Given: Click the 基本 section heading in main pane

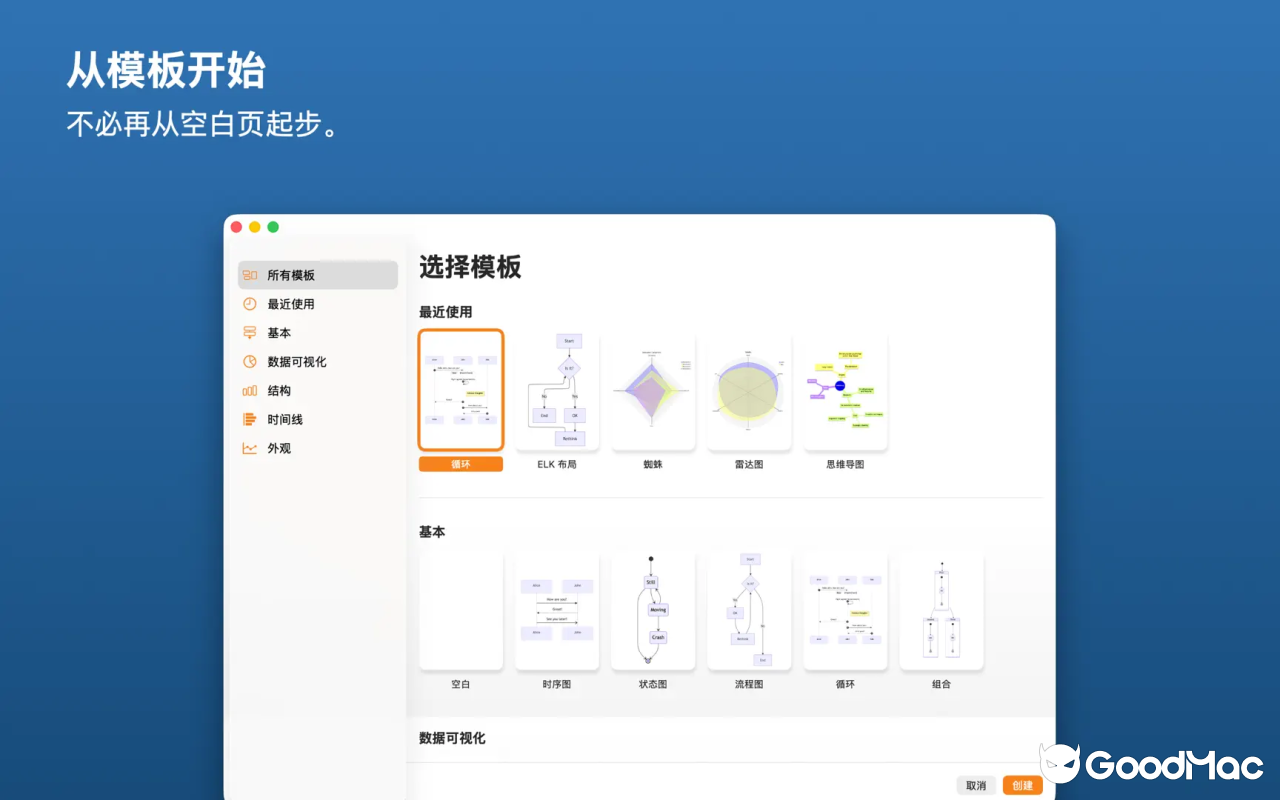Looking at the screenshot, I should tap(432, 532).
